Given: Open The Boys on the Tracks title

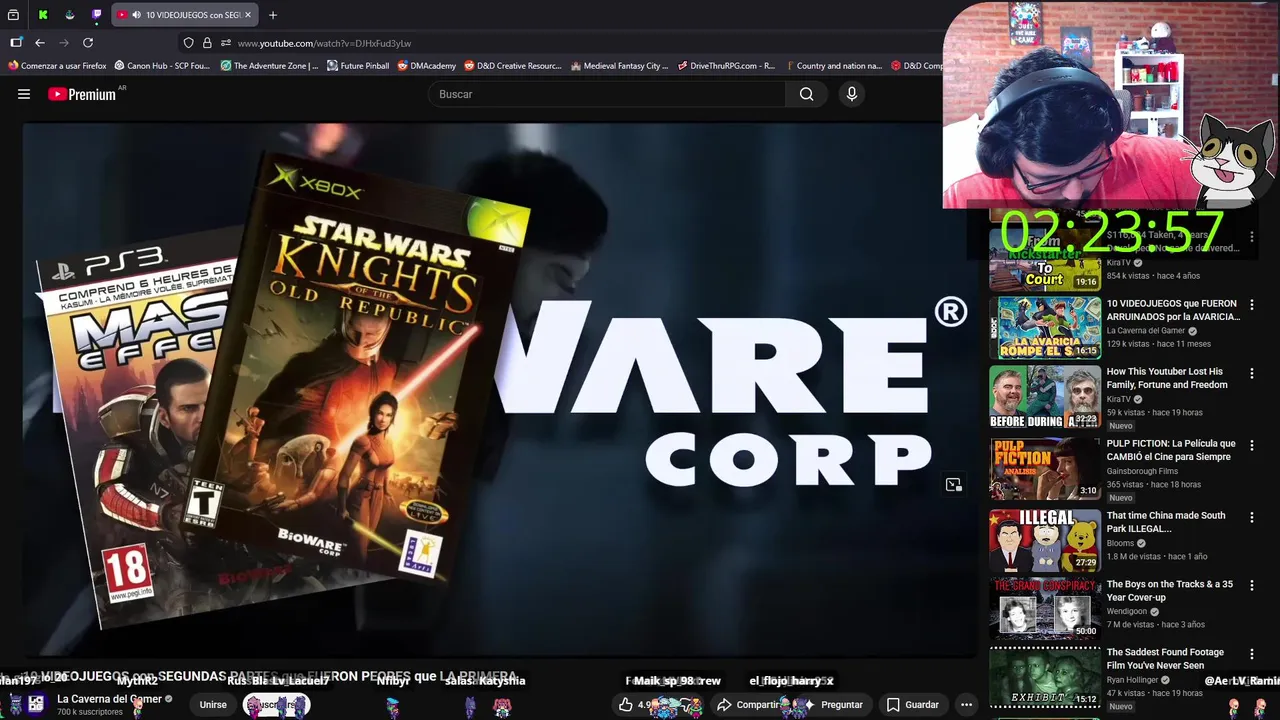Looking at the screenshot, I should 1169,591.
